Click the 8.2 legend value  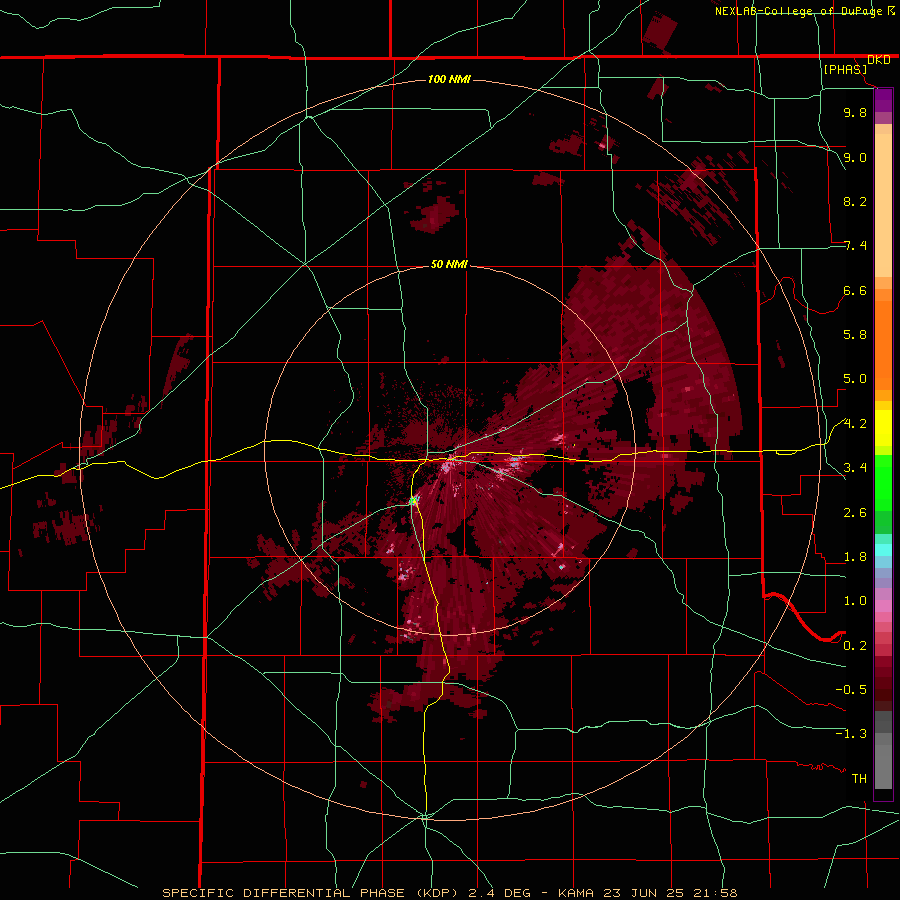855,201
